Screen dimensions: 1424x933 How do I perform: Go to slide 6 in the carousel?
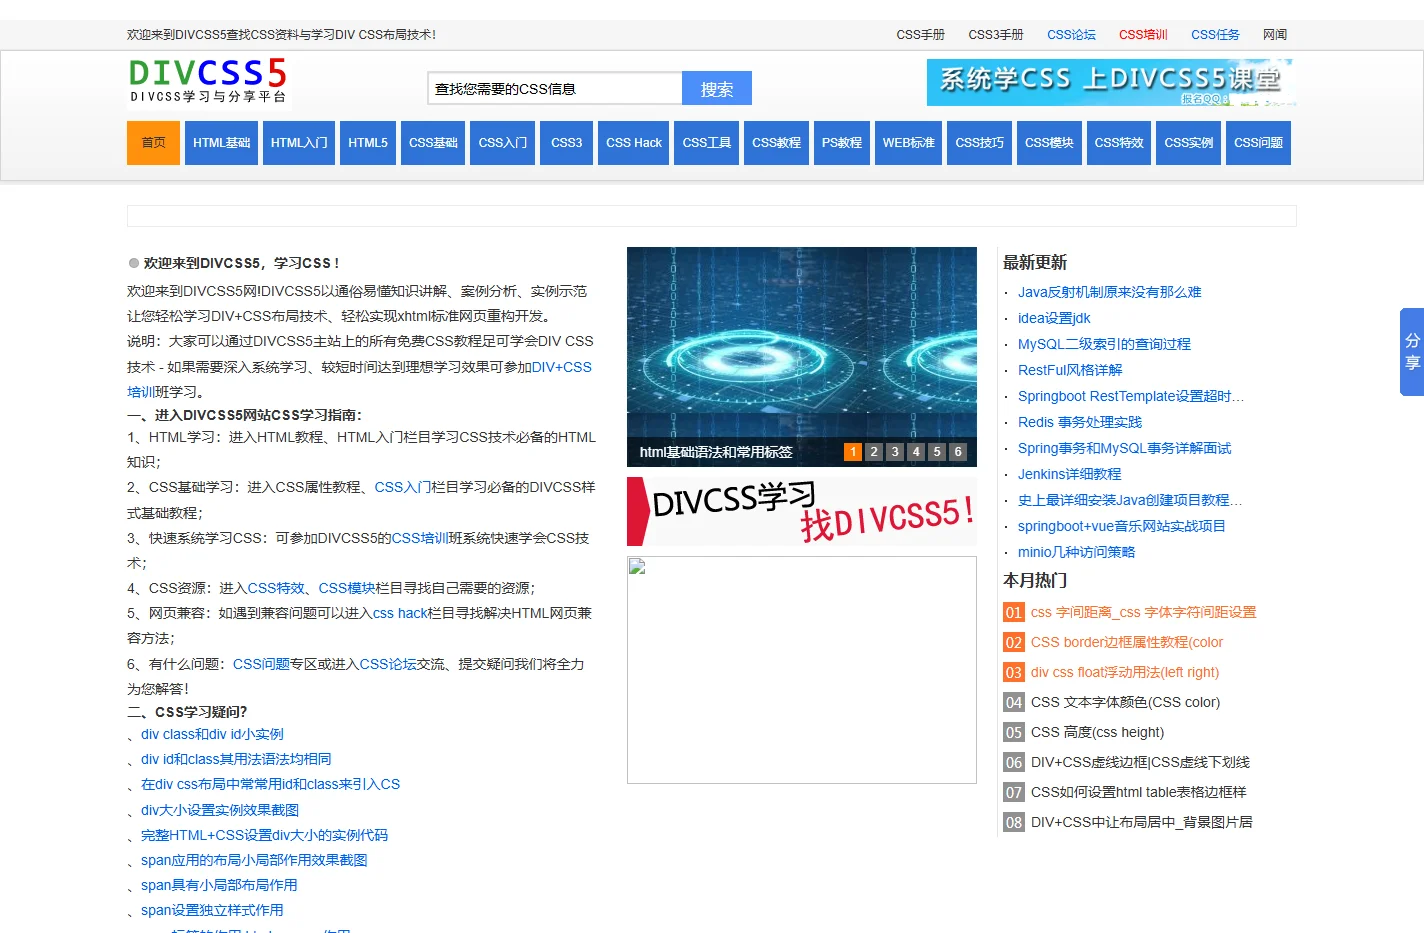click(x=958, y=452)
